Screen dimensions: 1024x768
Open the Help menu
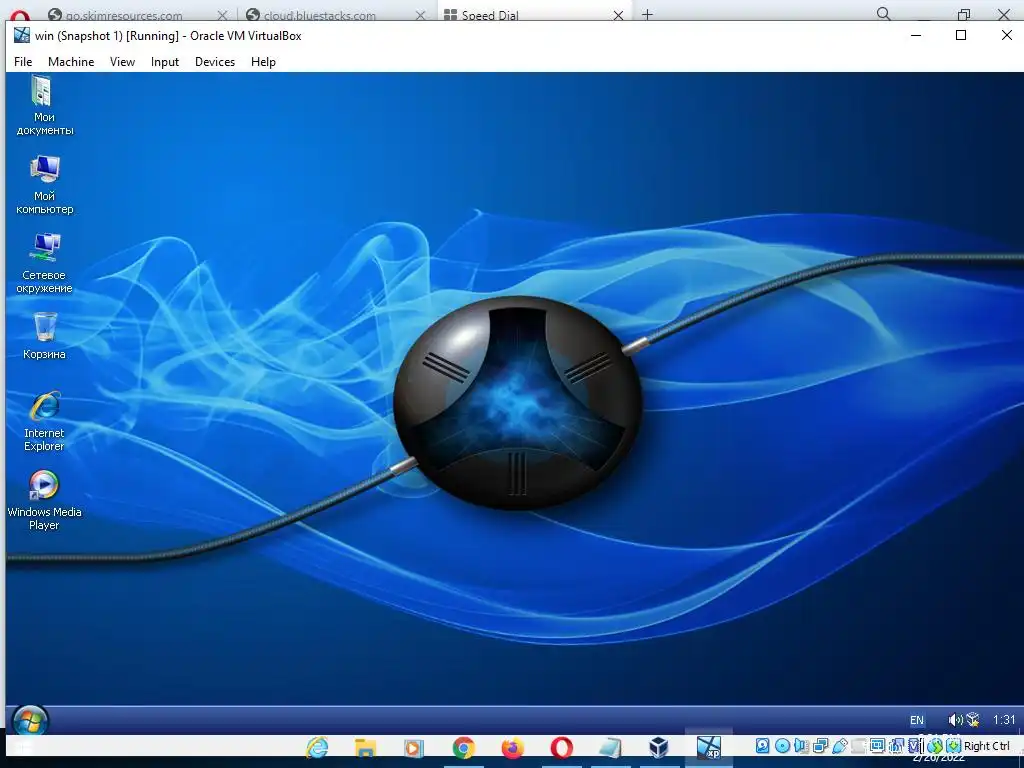pos(263,61)
